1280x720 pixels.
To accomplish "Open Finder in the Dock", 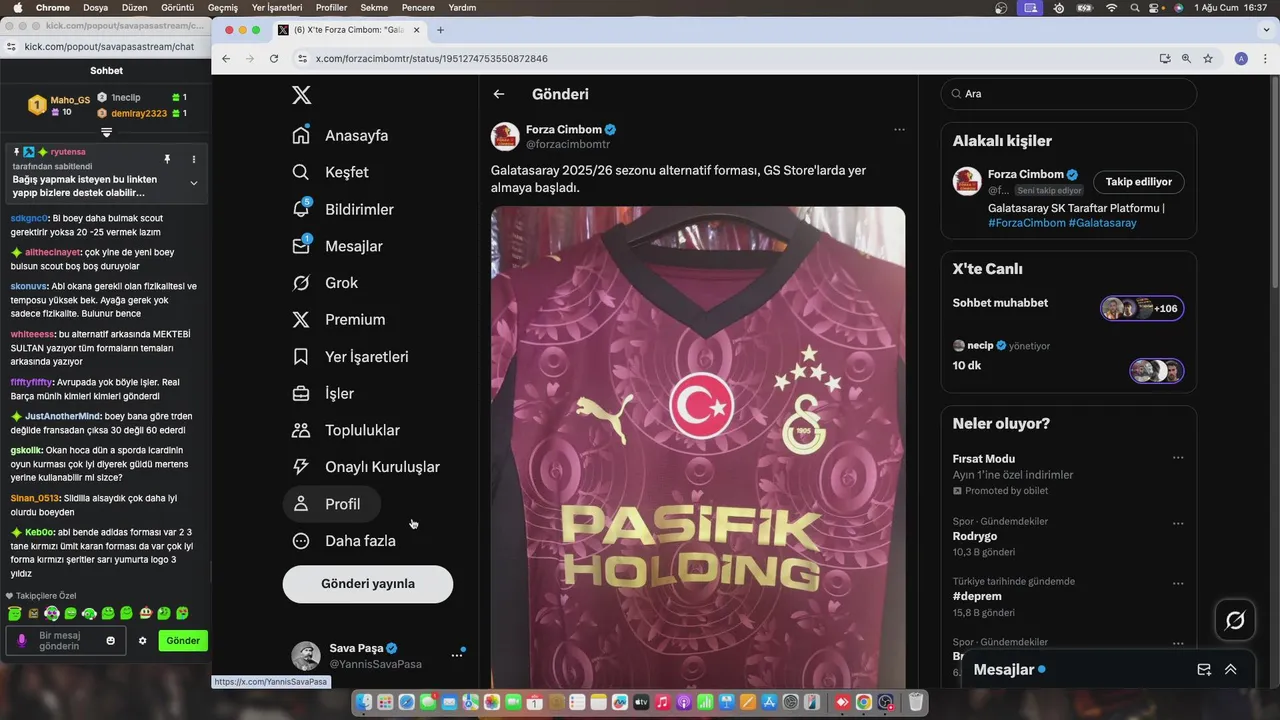I will (x=364, y=703).
